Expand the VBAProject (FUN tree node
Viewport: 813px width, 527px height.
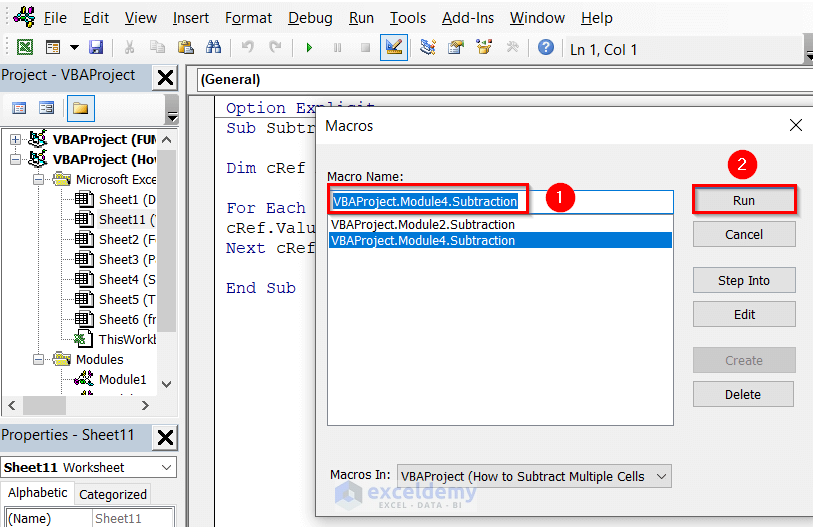(x=16, y=140)
